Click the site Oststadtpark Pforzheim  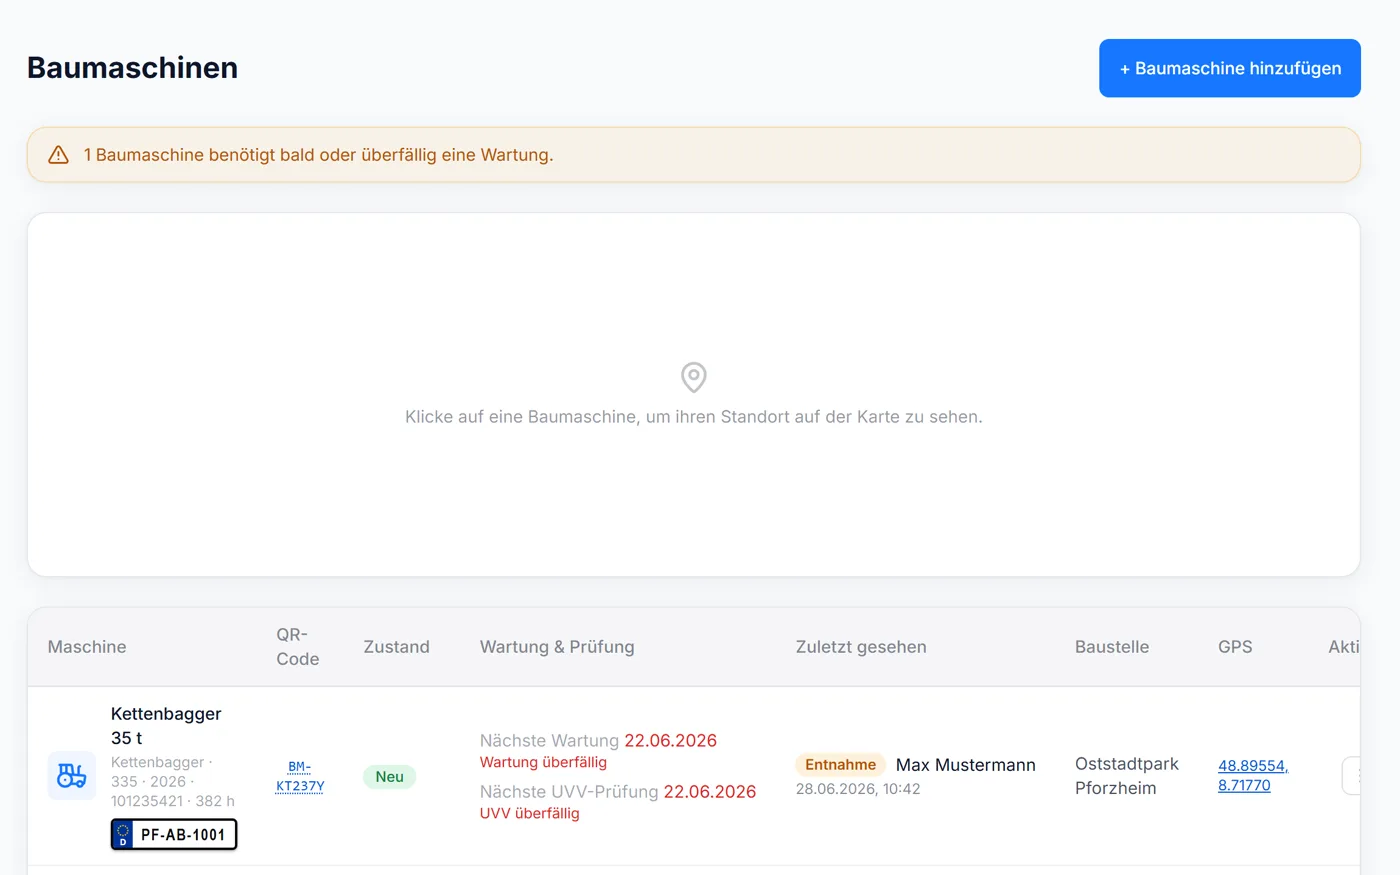pyautogui.click(x=1127, y=776)
